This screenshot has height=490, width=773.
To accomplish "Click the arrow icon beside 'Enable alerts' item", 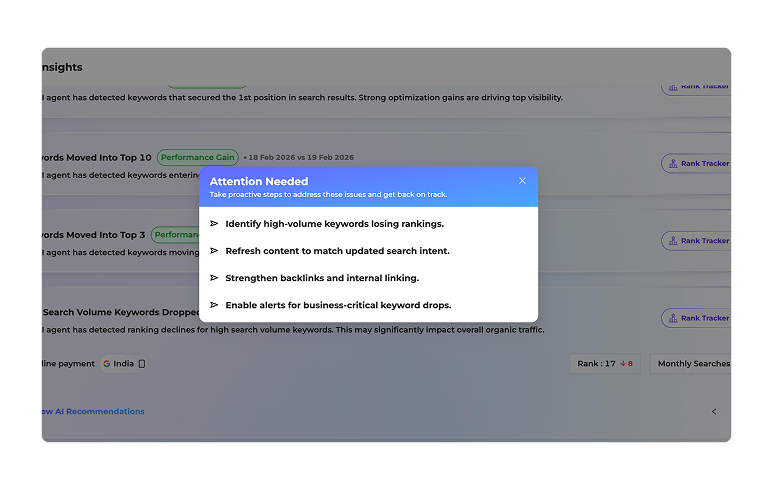I will tap(214, 305).
